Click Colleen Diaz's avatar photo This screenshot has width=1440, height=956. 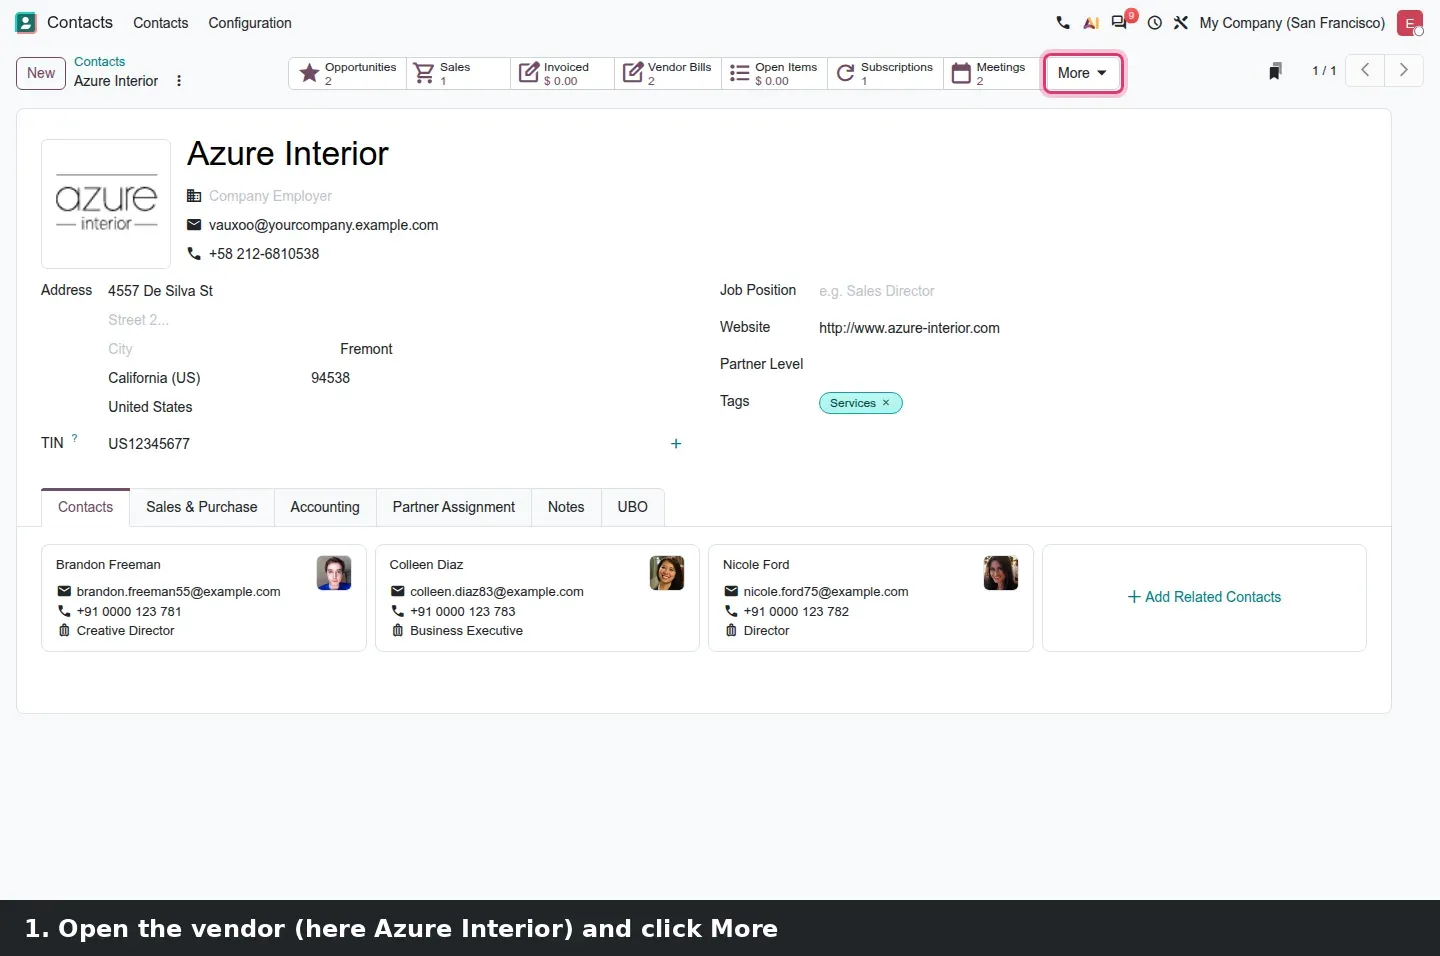[x=667, y=573]
